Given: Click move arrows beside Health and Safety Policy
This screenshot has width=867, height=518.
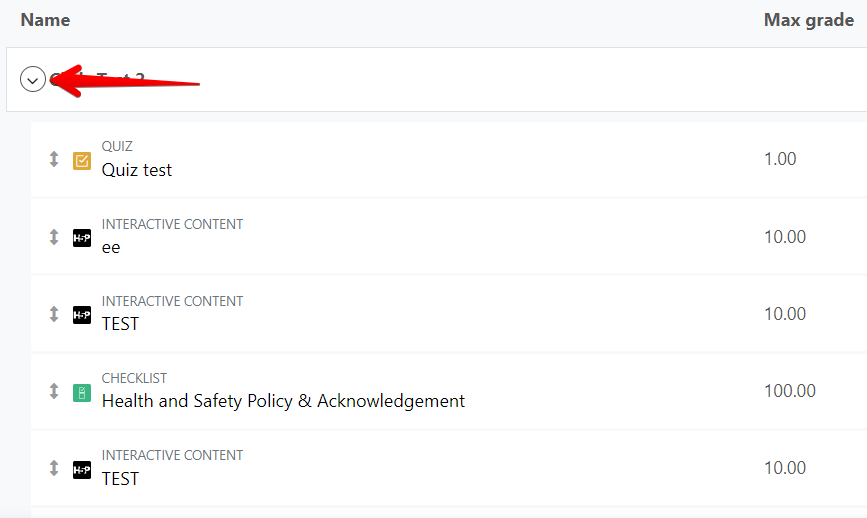Looking at the screenshot, I should pyautogui.click(x=54, y=391).
